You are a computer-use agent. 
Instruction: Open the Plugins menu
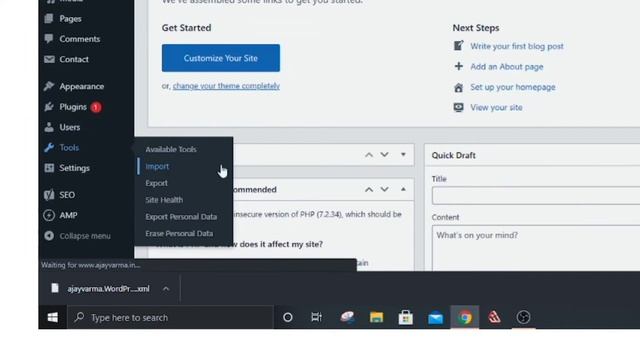(x=73, y=107)
